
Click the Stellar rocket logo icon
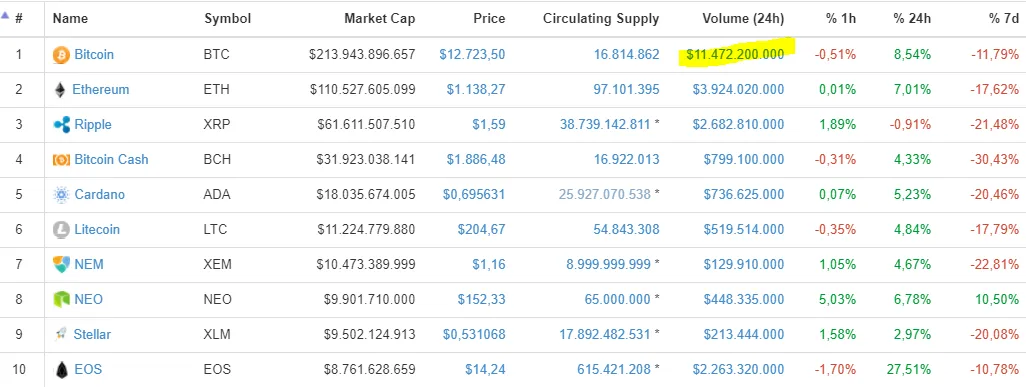coord(60,335)
